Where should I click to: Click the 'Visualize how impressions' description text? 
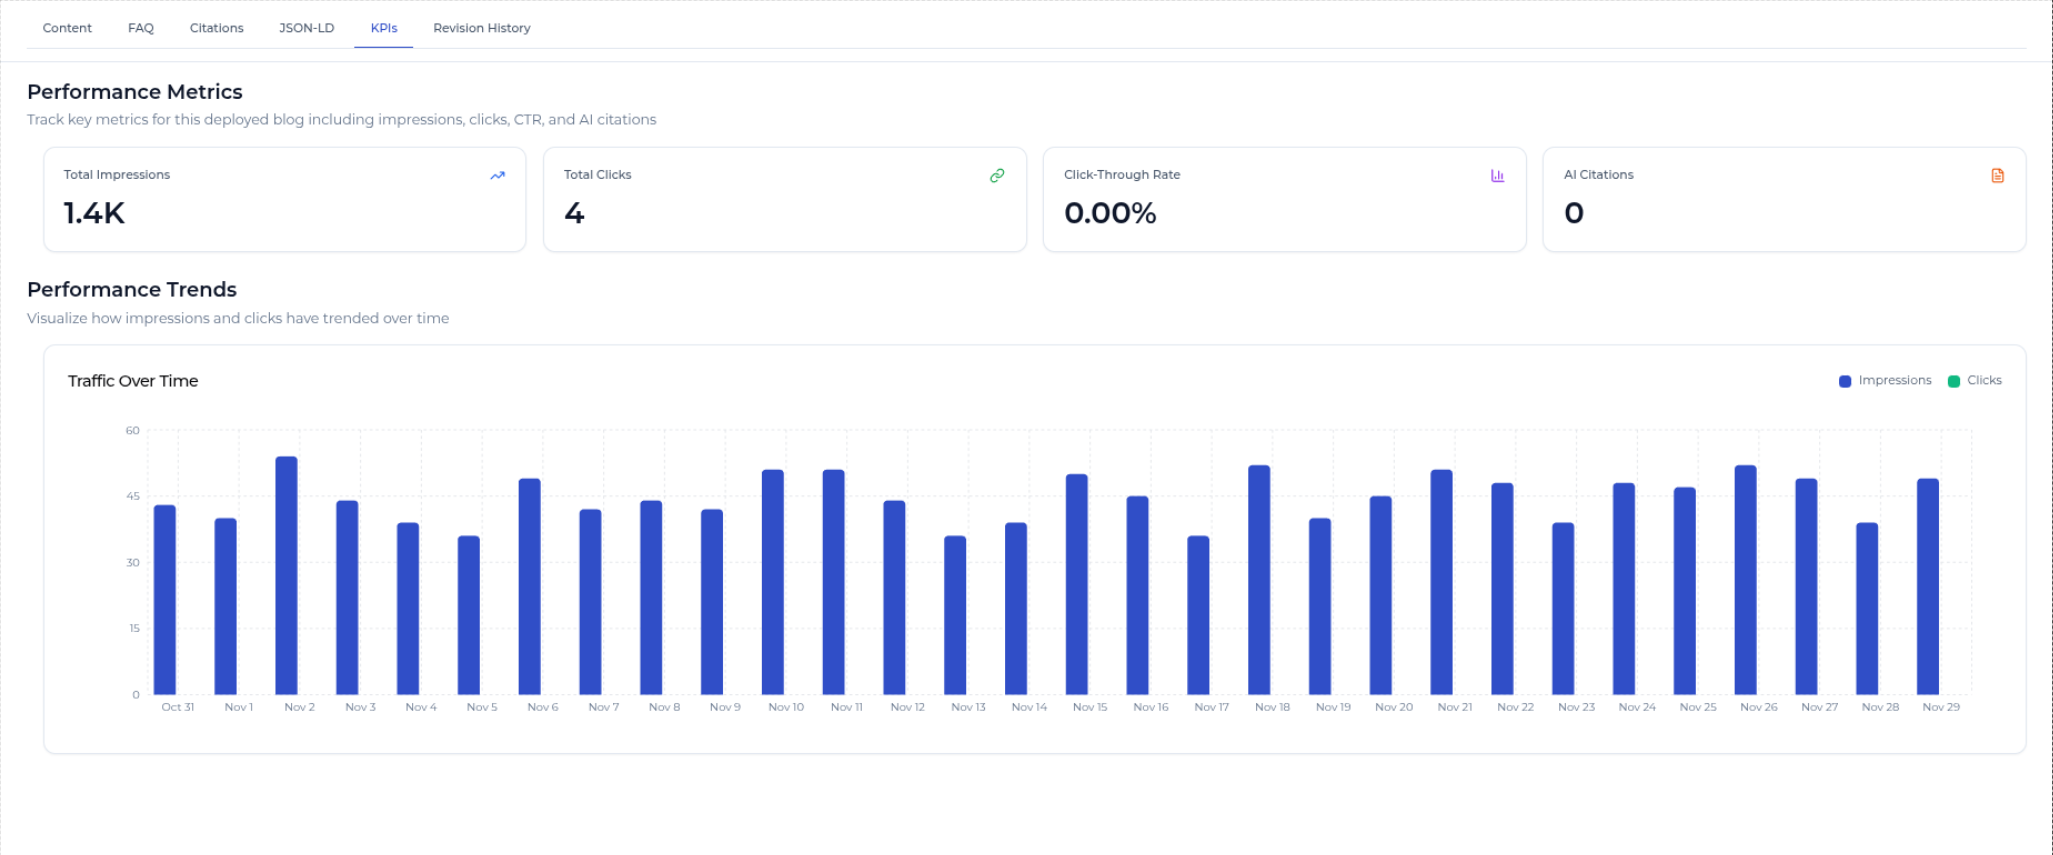tap(238, 318)
